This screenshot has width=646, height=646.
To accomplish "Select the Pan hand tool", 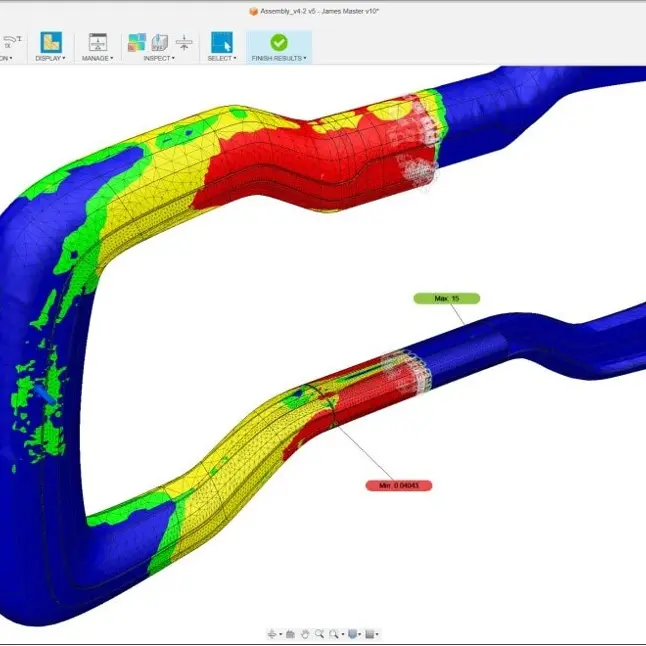I will (x=305, y=634).
